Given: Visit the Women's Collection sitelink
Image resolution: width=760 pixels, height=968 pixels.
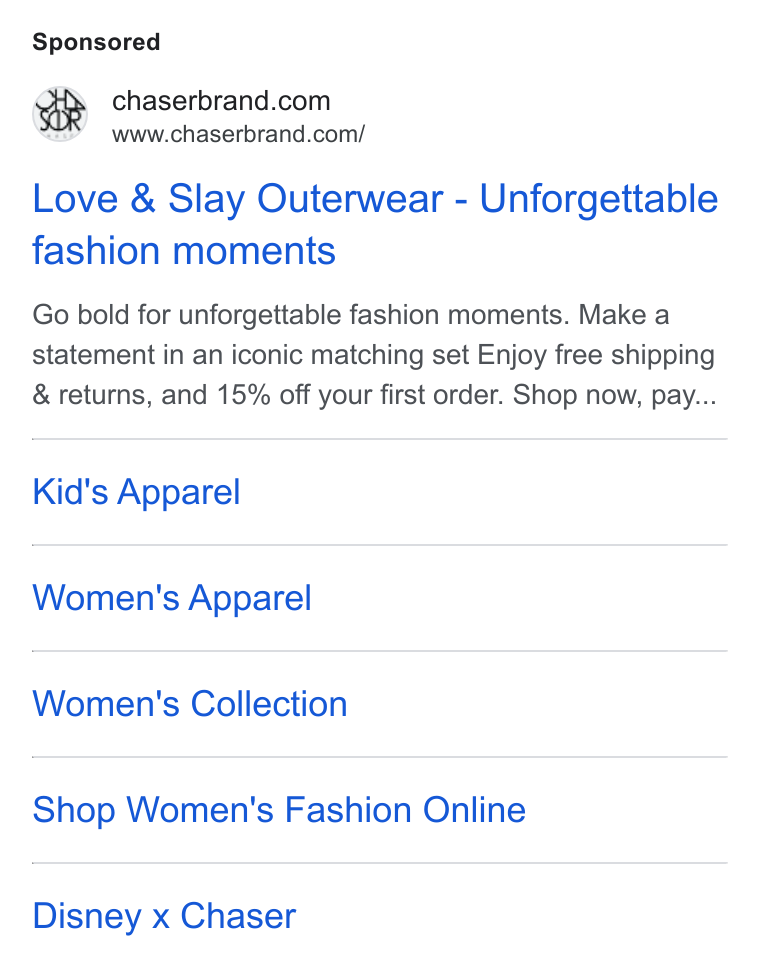Looking at the screenshot, I should (190, 704).
